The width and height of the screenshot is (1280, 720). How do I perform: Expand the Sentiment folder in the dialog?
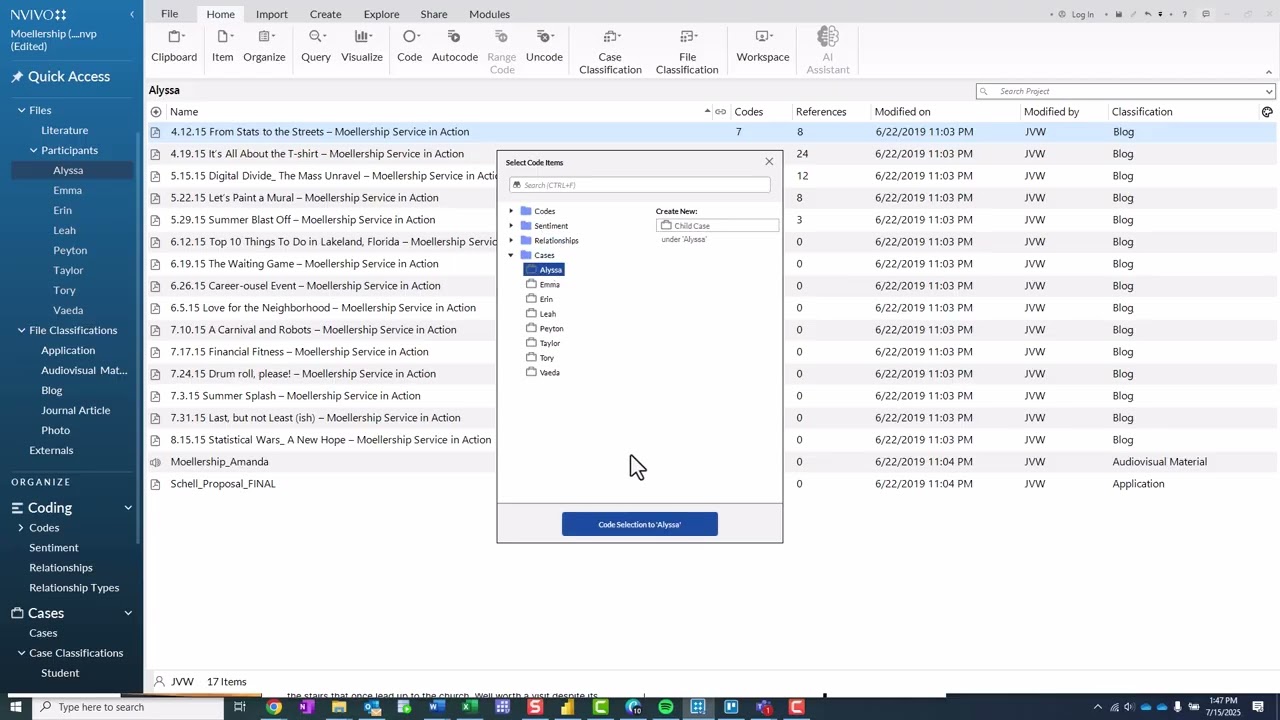pyautogui.click(x=511, y=226)
